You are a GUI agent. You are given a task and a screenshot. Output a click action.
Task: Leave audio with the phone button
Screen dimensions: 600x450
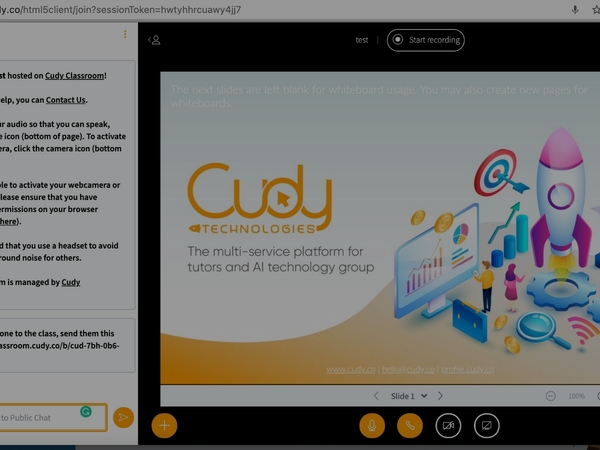(410, 426)
